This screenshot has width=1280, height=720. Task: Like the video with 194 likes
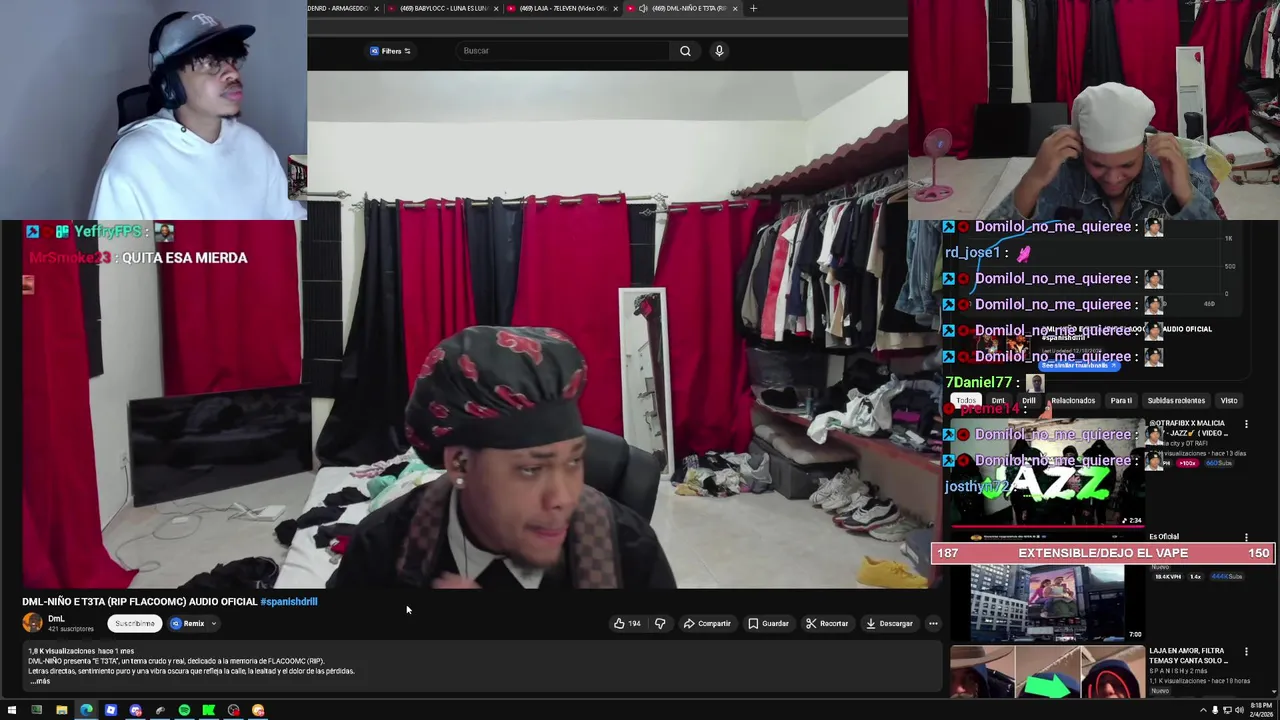coord(627,624)
